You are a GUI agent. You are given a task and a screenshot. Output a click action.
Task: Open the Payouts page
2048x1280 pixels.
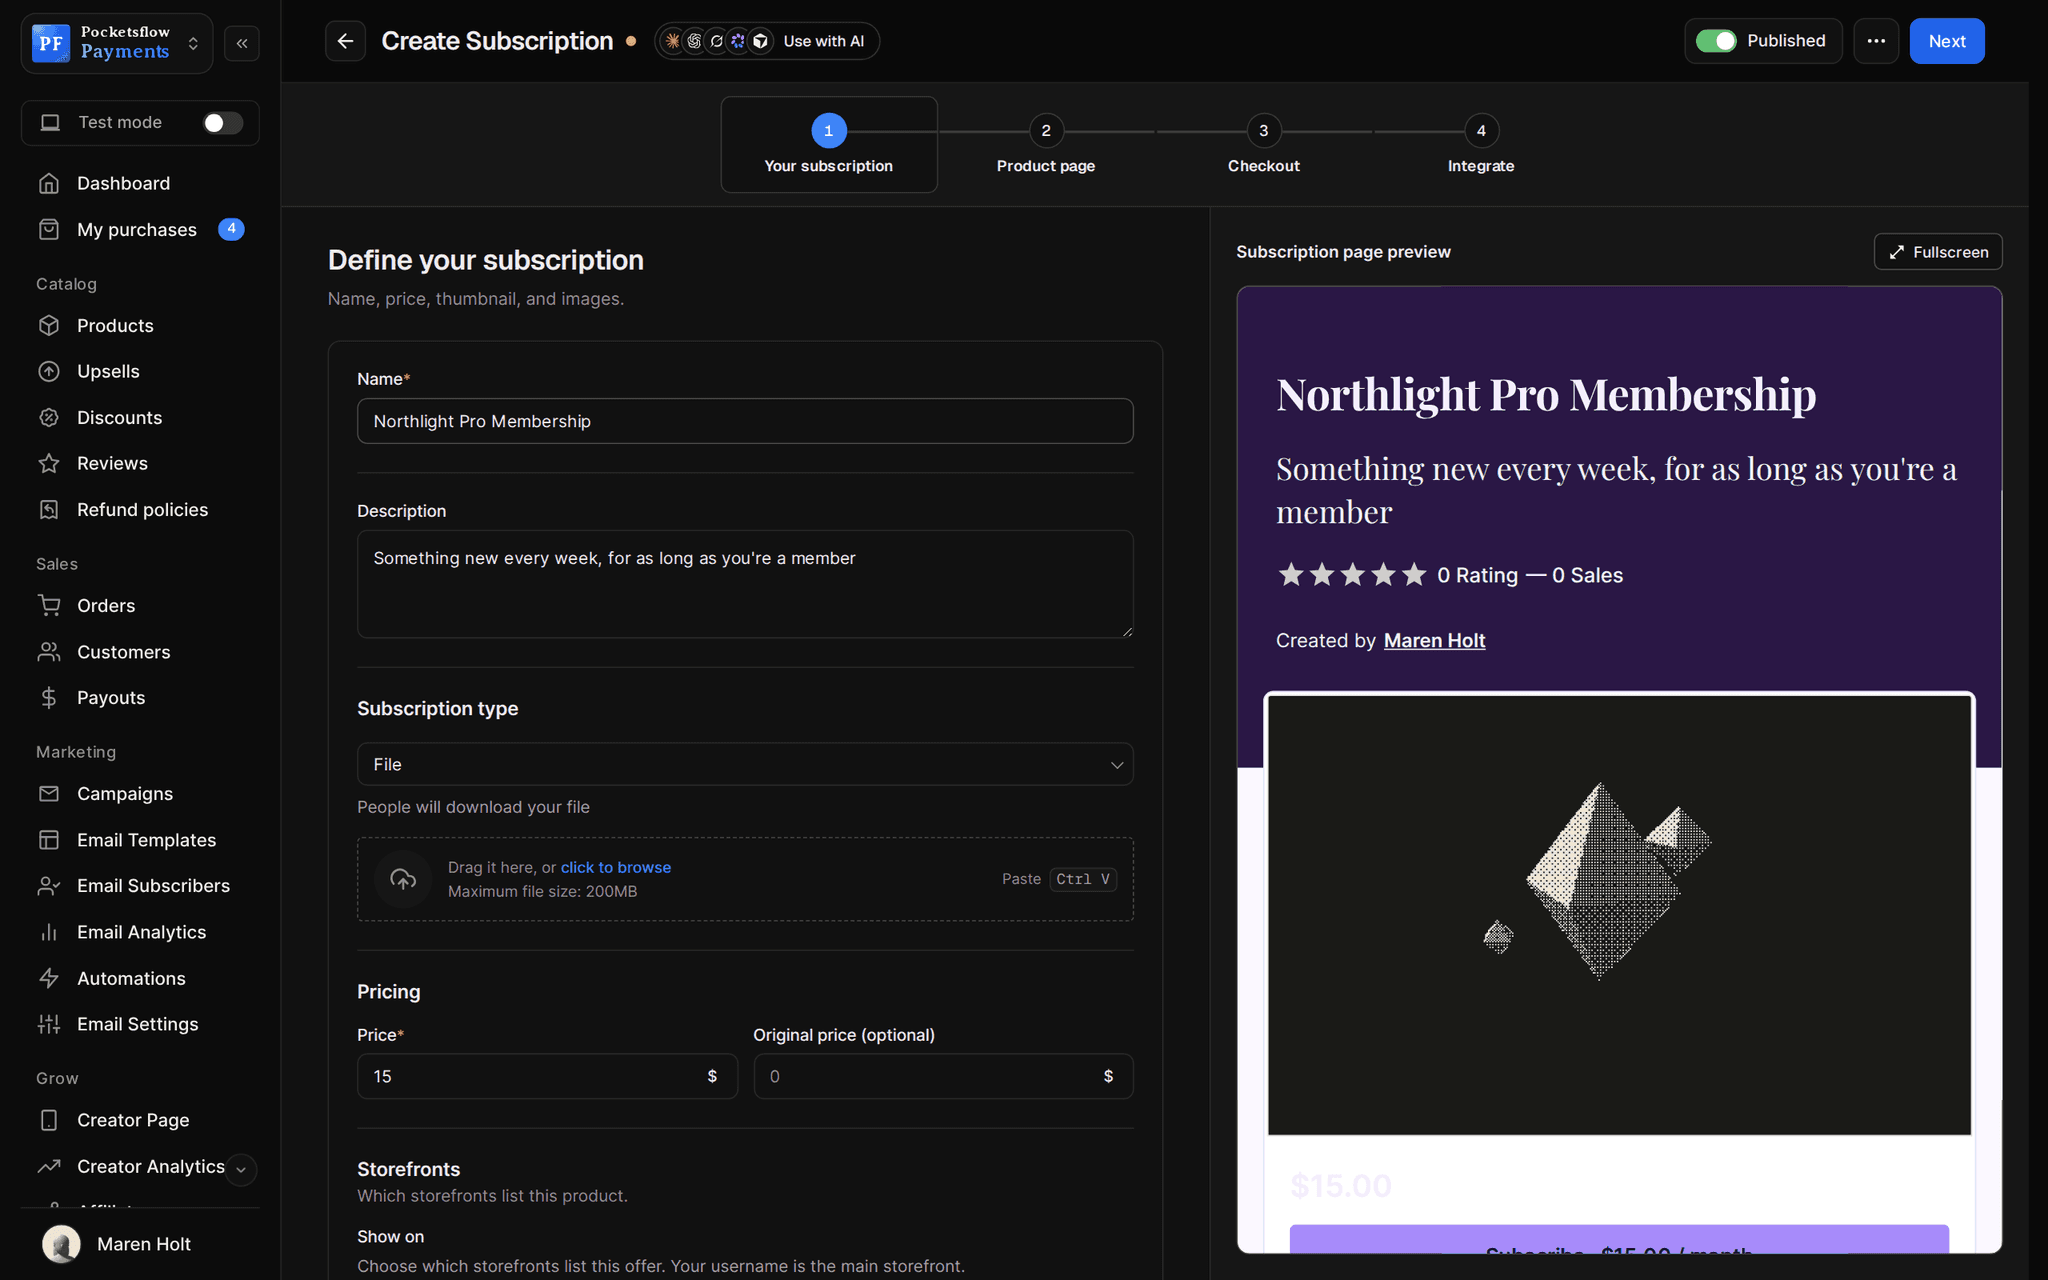[140, 697]
